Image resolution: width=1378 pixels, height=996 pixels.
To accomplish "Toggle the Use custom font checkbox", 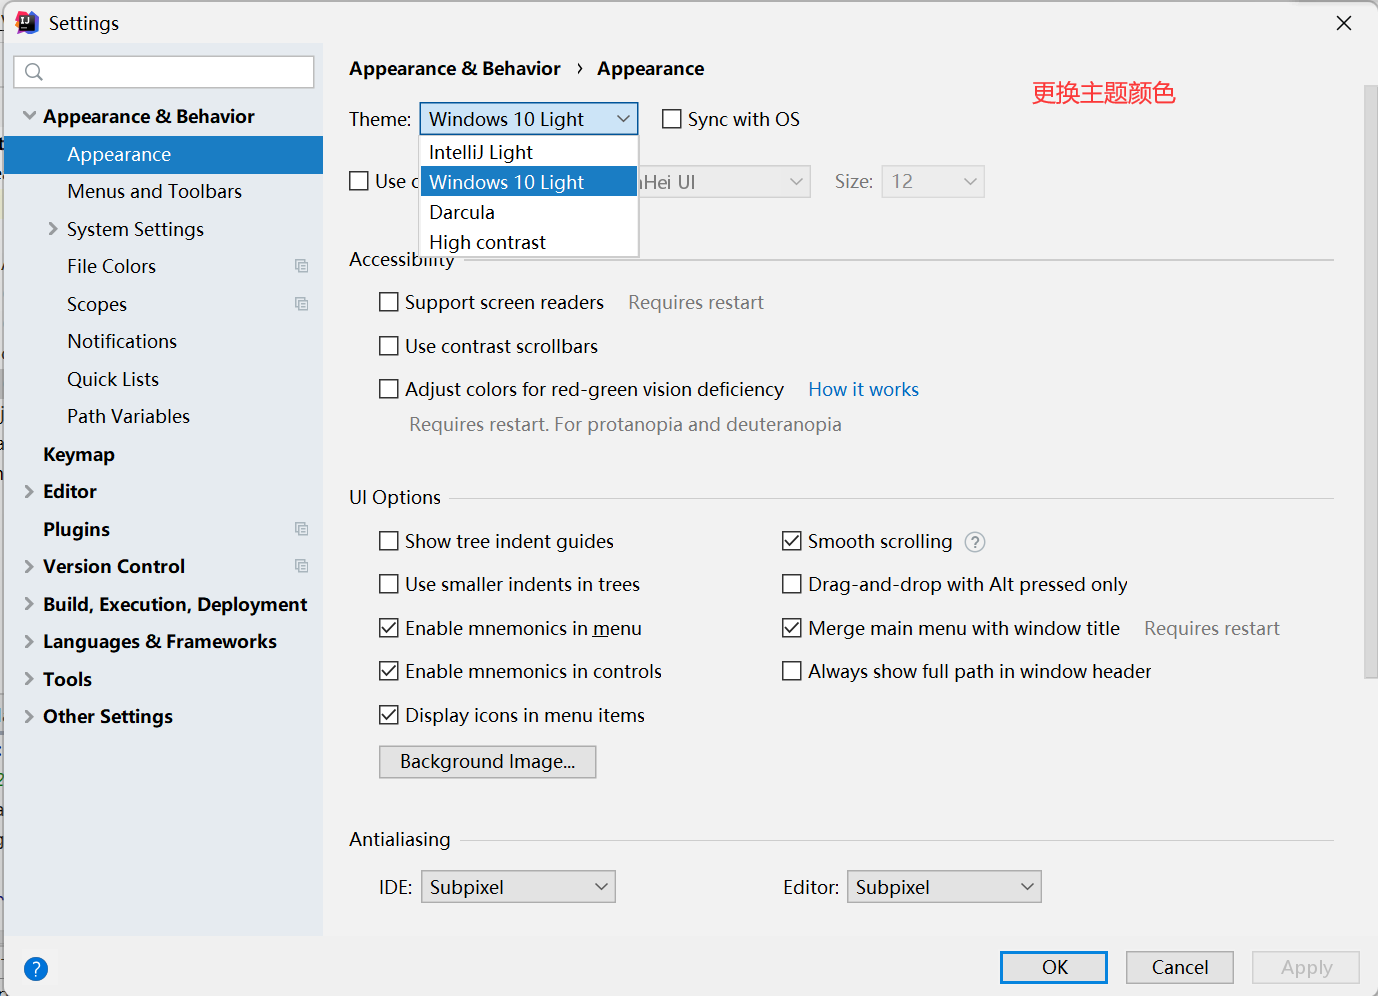I will pos(359,181).
